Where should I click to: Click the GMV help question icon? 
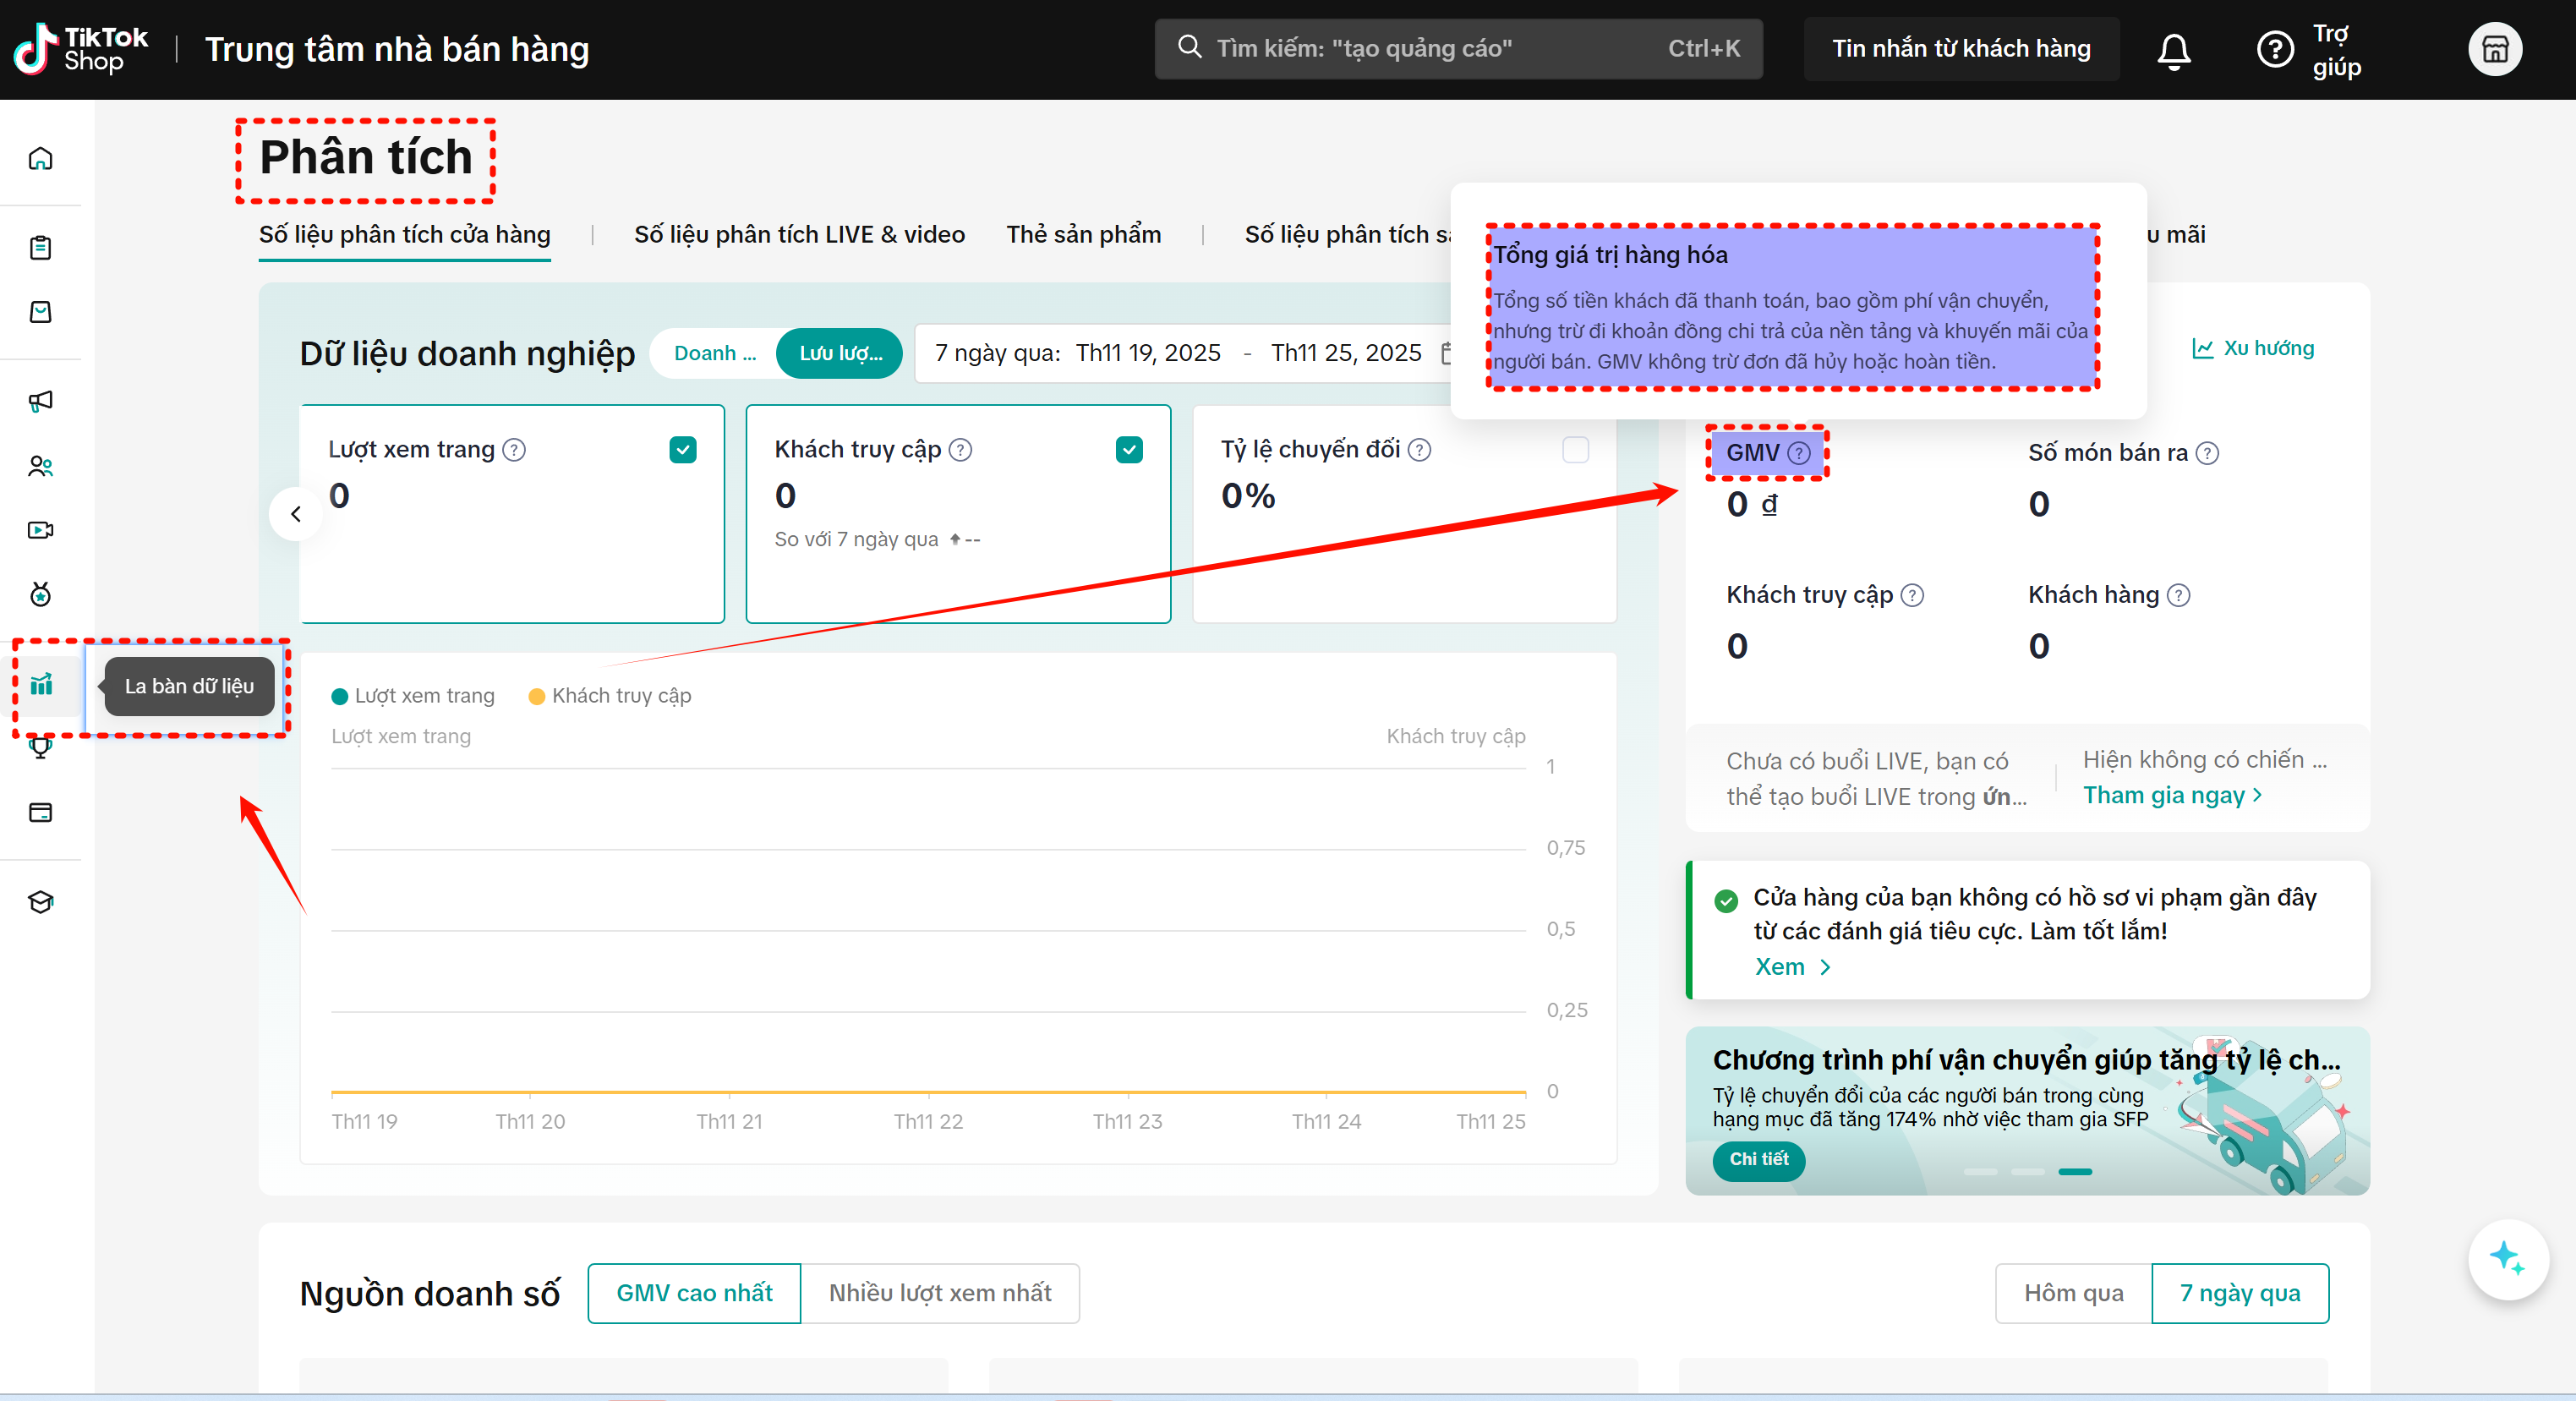[1799, 453]
